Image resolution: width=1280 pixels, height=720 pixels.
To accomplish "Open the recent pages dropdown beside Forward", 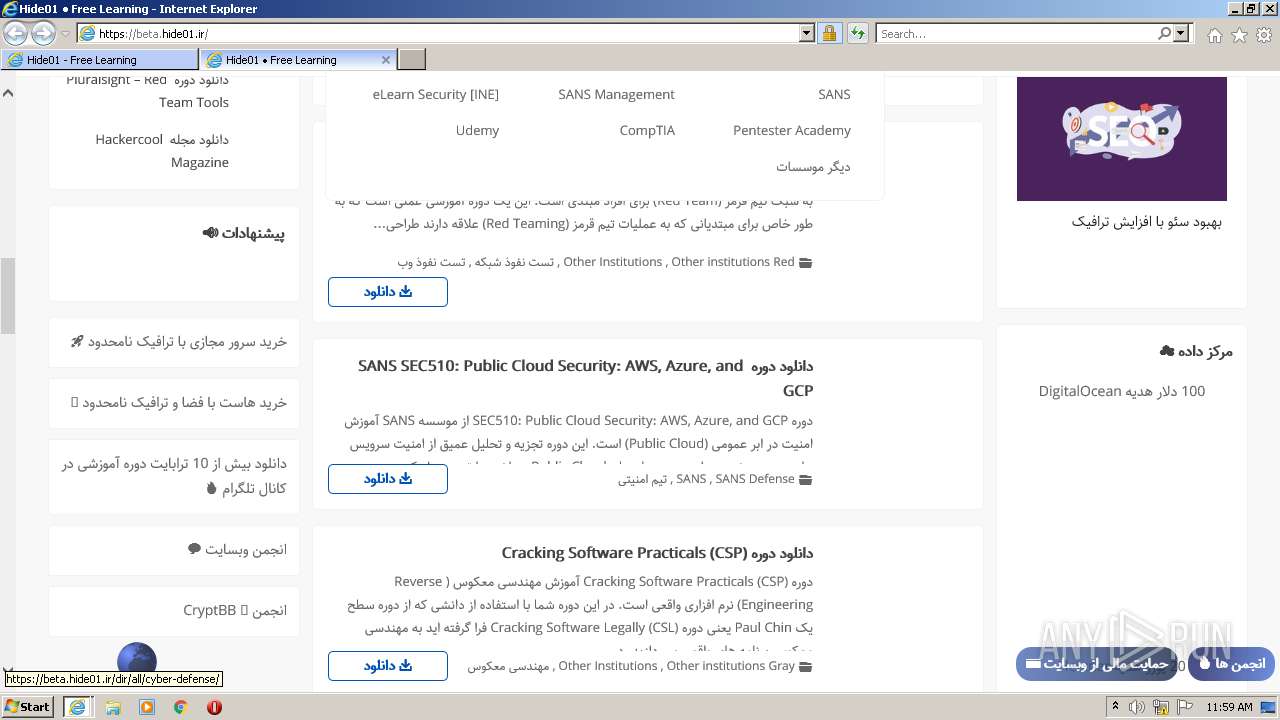I will [x=65, y=34].
